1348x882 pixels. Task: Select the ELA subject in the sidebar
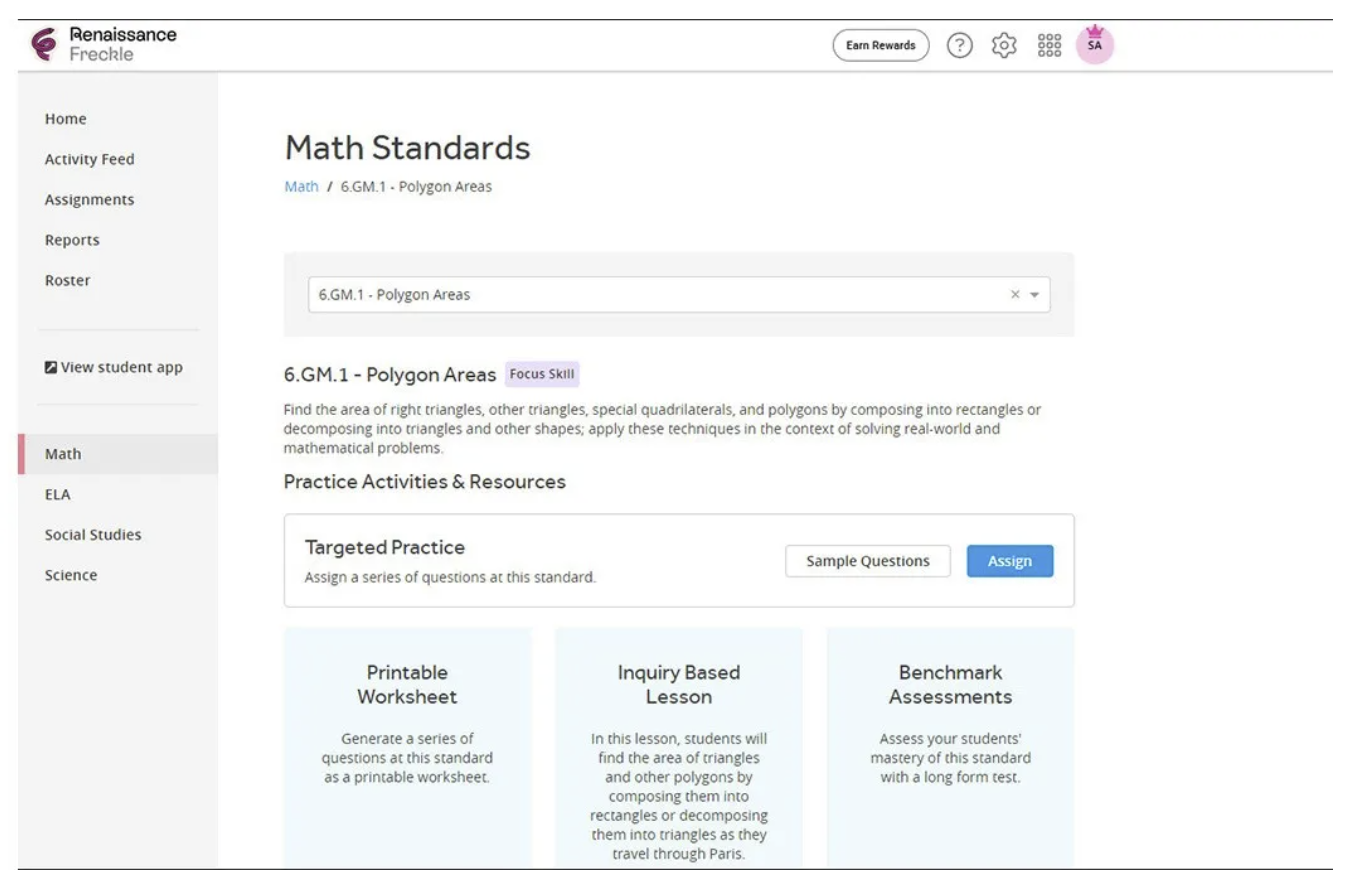(57, 494)
